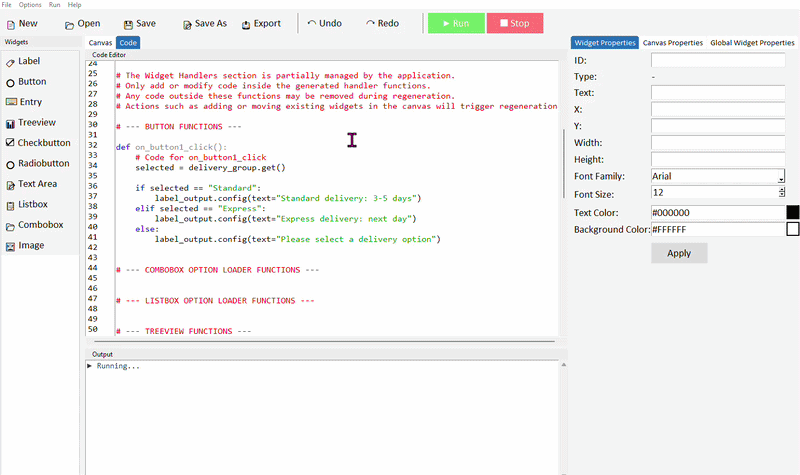Click the black Text Color swatch
Viewport: 800px width, 475px height.
coord(792,212)
